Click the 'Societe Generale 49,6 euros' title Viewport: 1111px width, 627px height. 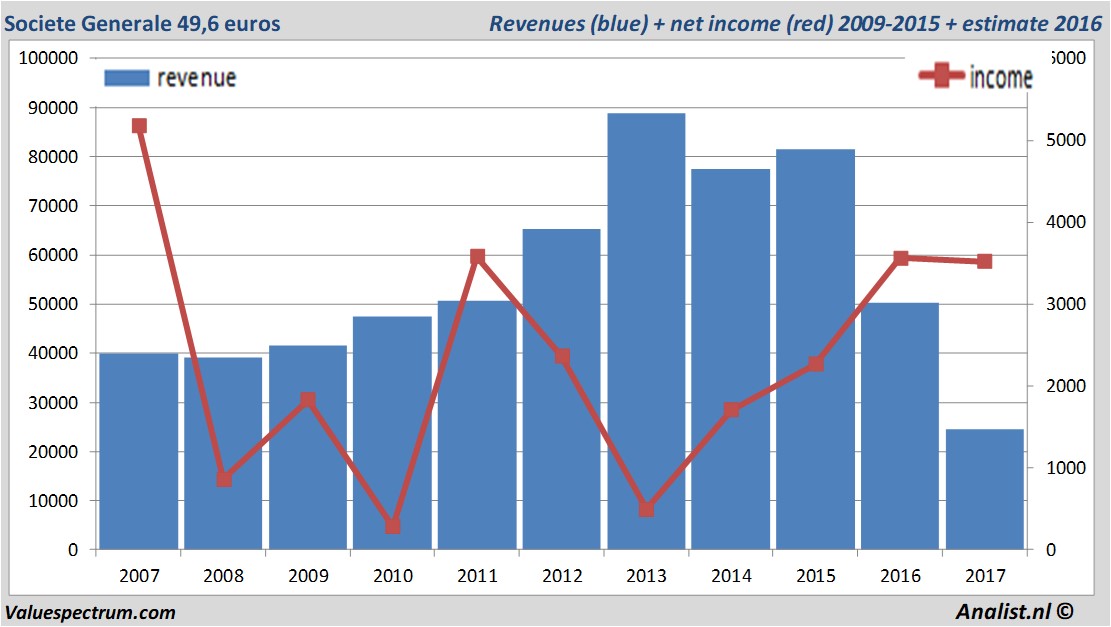coord(142,23)
